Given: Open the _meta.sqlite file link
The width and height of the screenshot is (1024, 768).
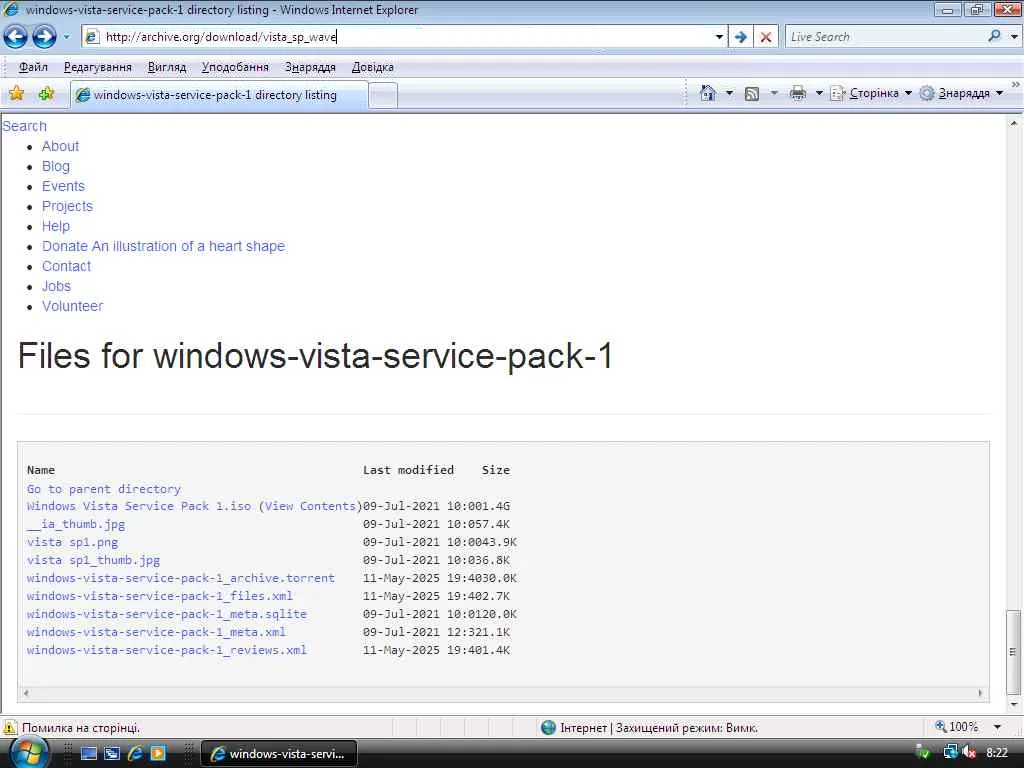Looking at the screenshot, I should (167, 615).
